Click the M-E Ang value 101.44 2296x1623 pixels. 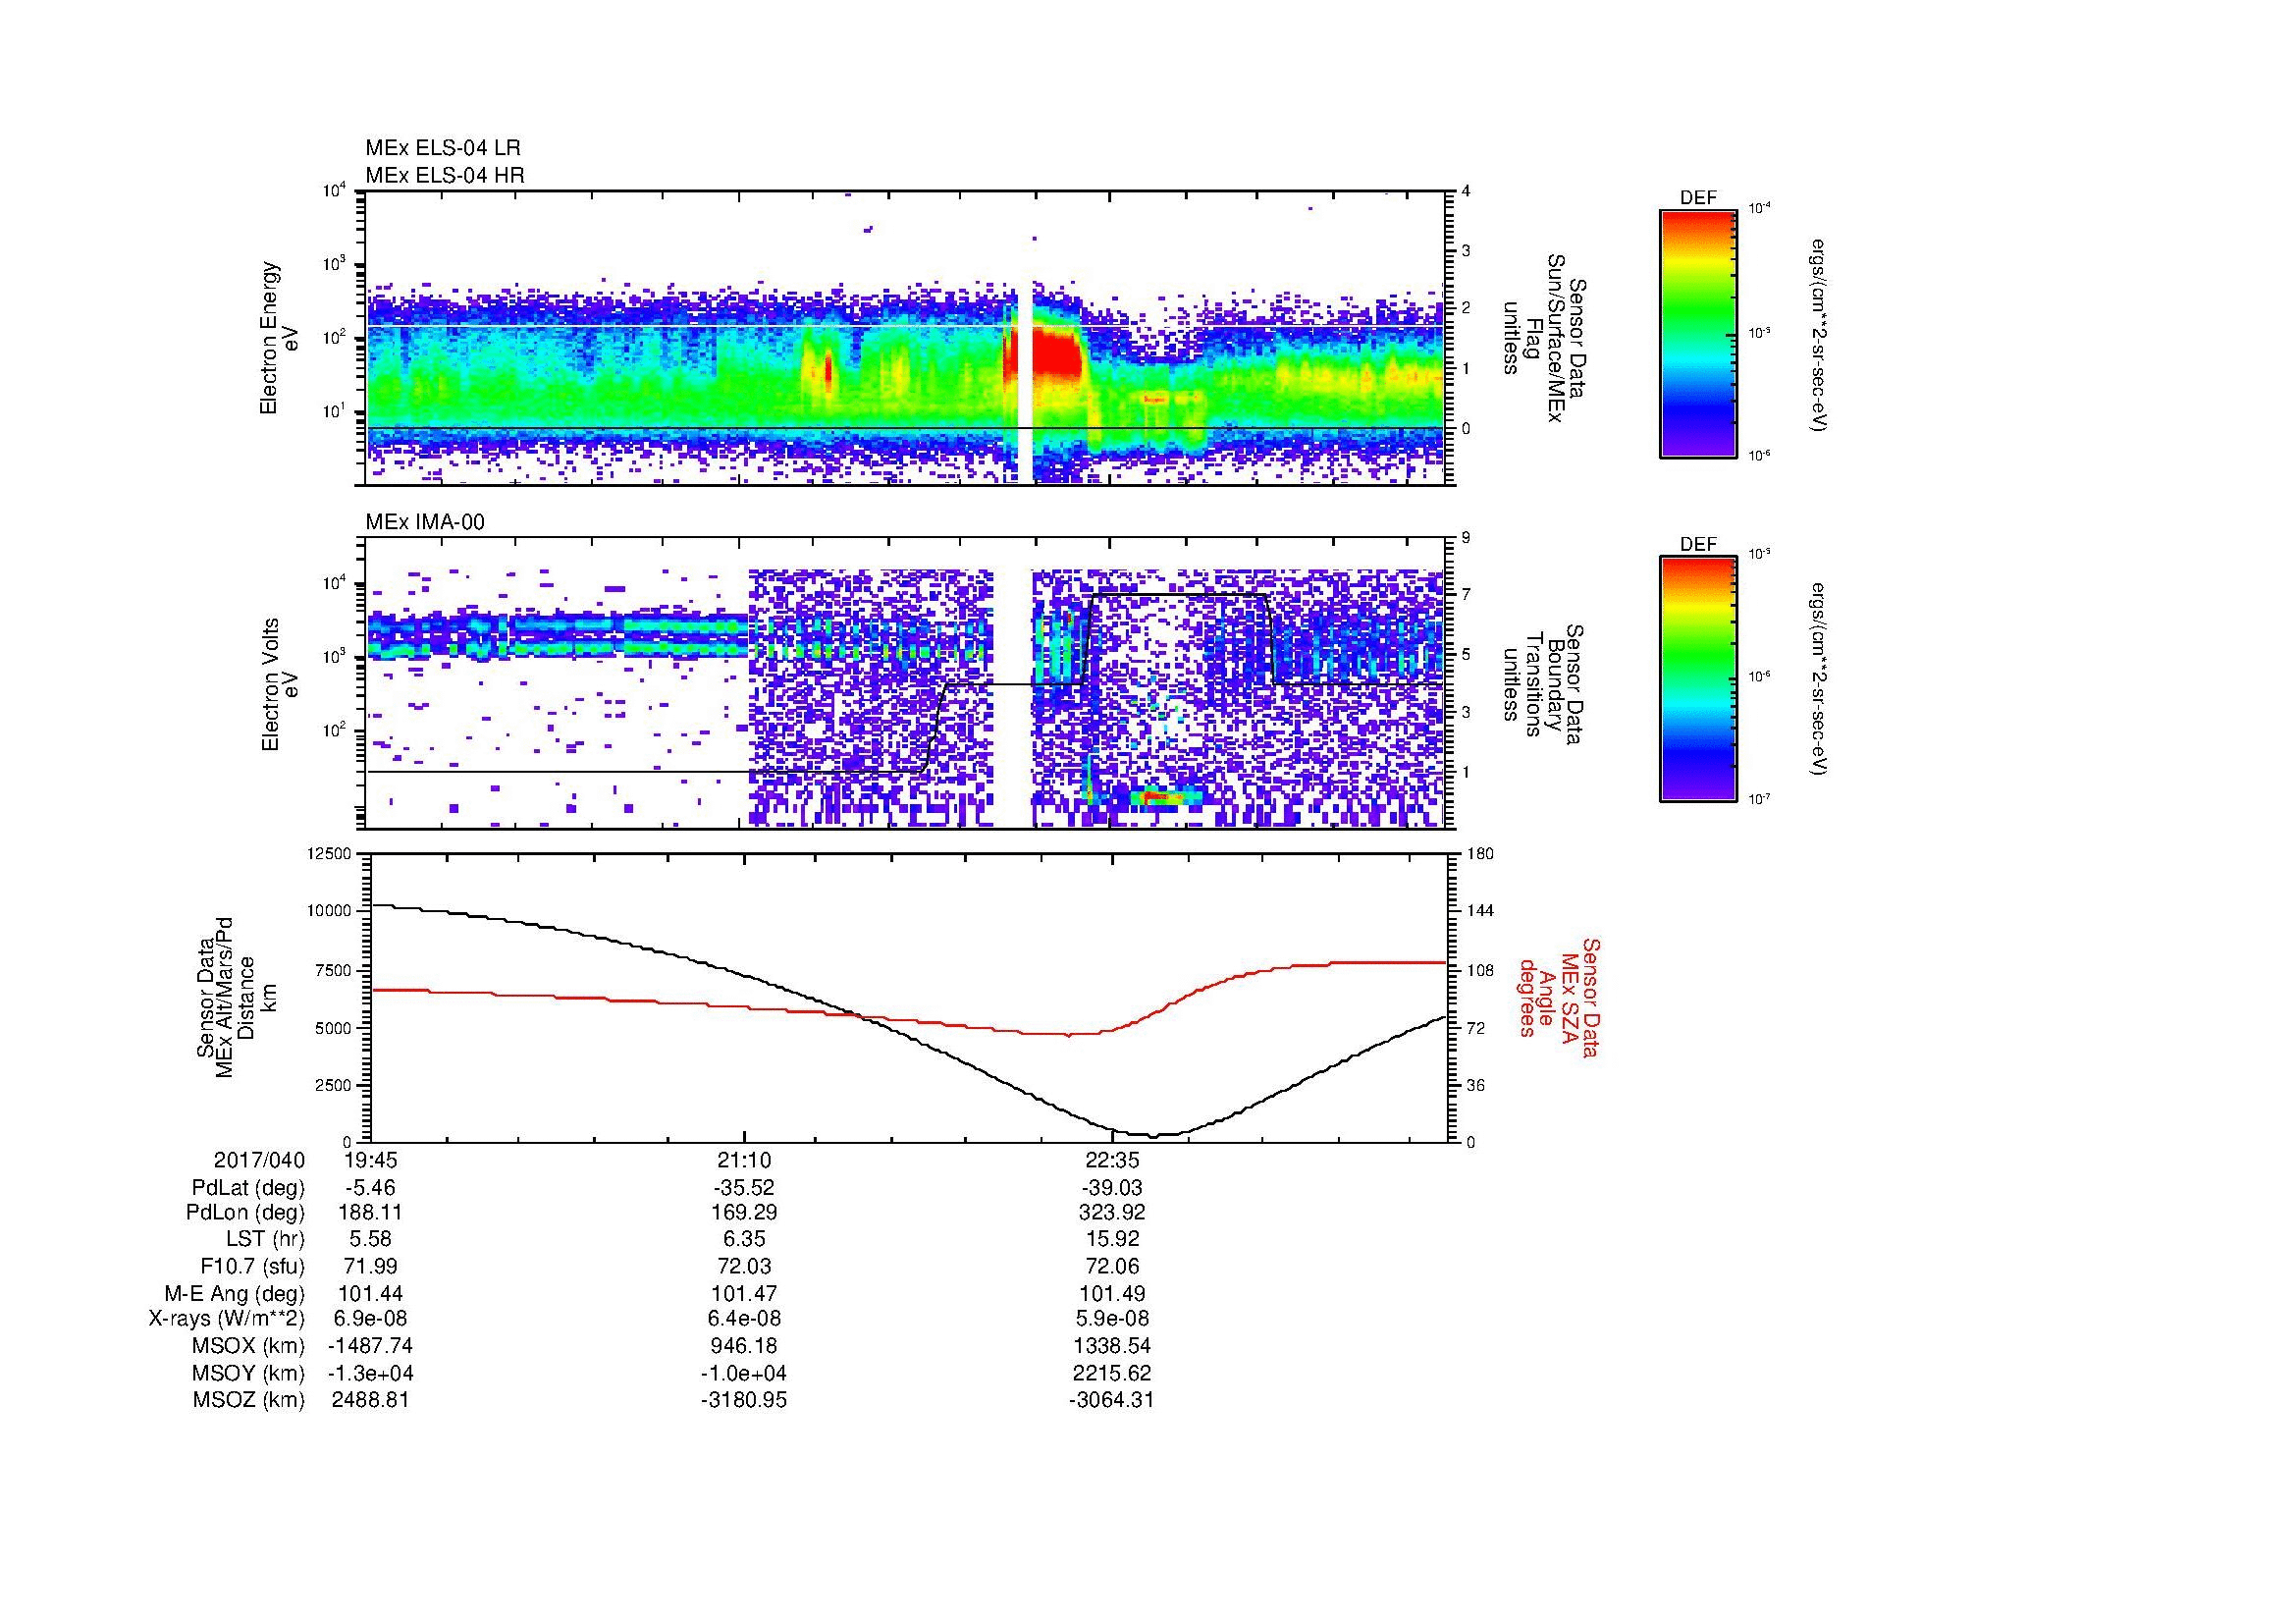pos(370,1294)
